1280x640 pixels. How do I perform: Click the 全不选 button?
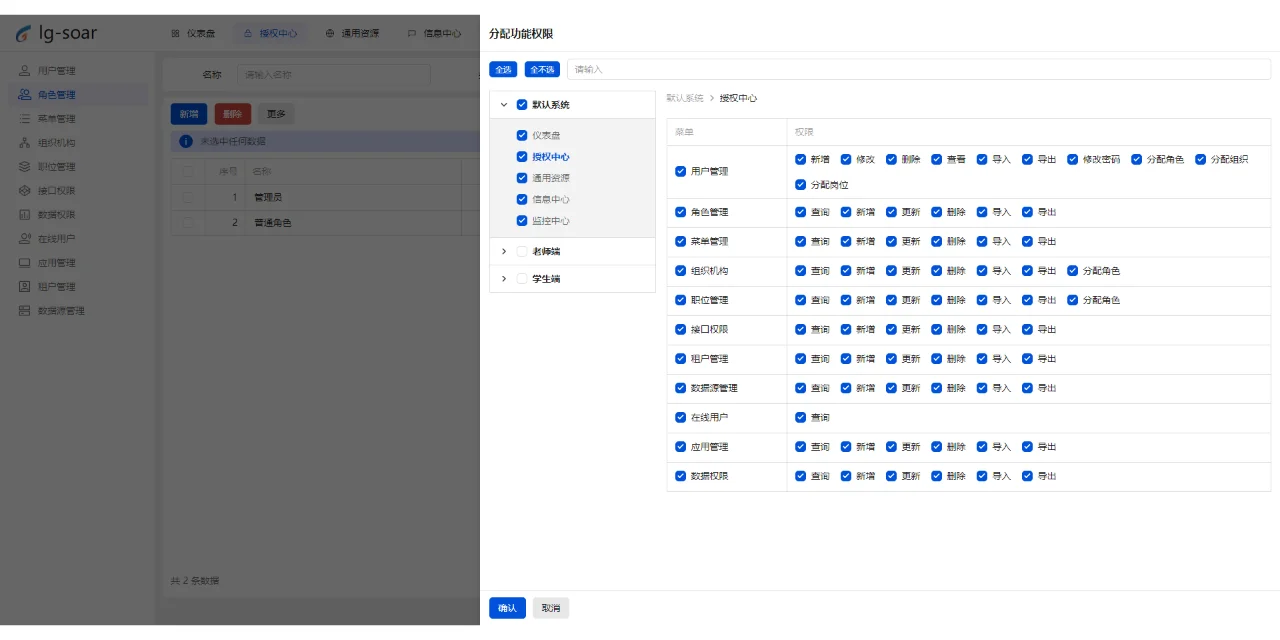542,69
